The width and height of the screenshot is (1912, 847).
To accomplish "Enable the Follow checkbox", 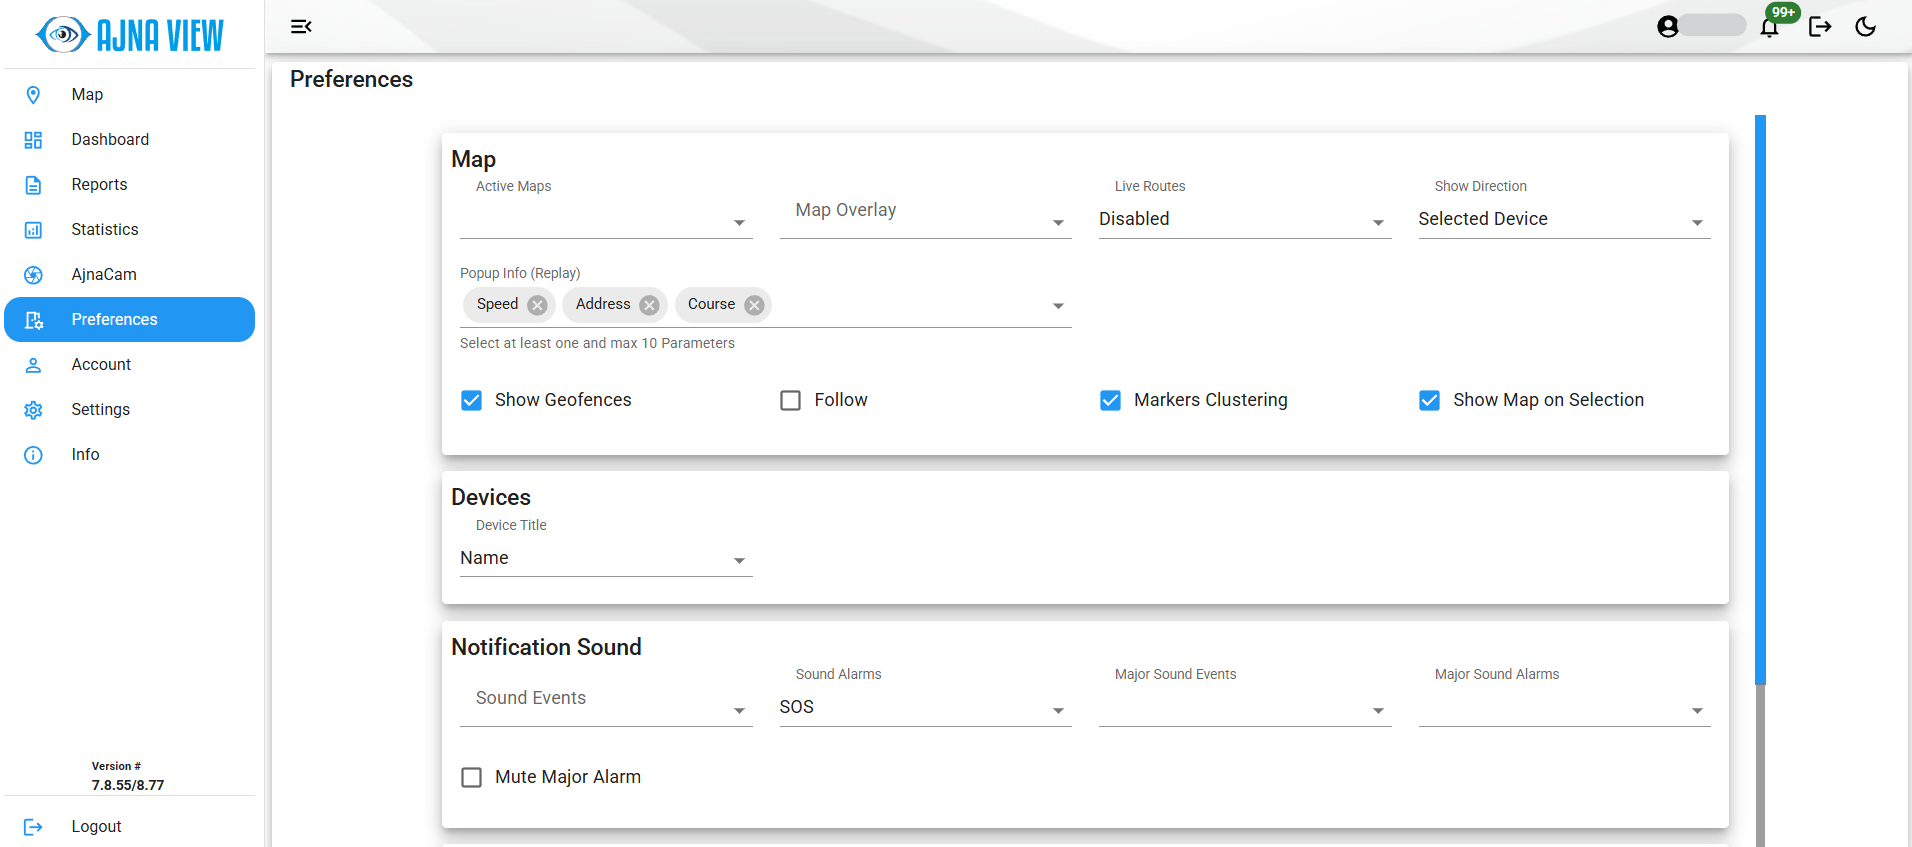I will click(791, 400).
